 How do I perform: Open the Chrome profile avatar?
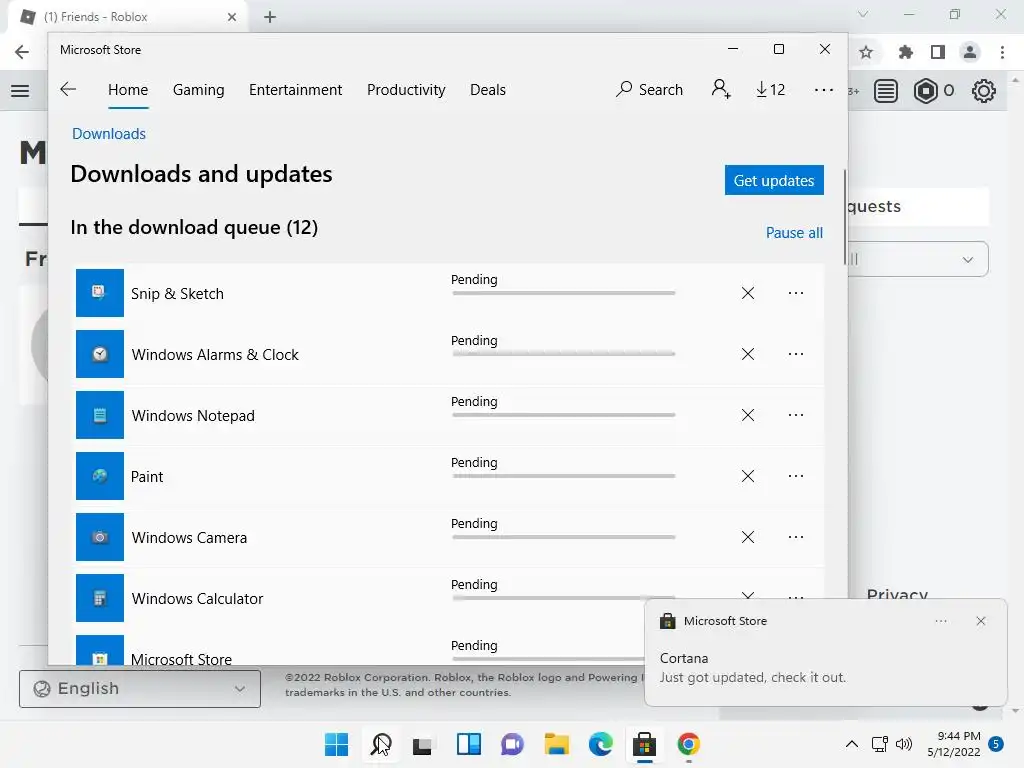(970, 52)
